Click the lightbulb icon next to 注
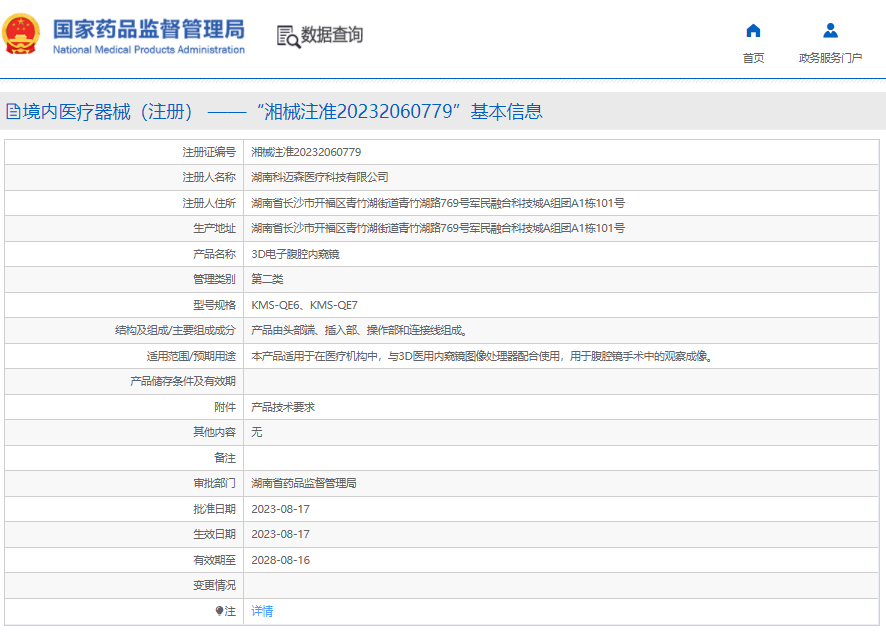 coord(219,611)
